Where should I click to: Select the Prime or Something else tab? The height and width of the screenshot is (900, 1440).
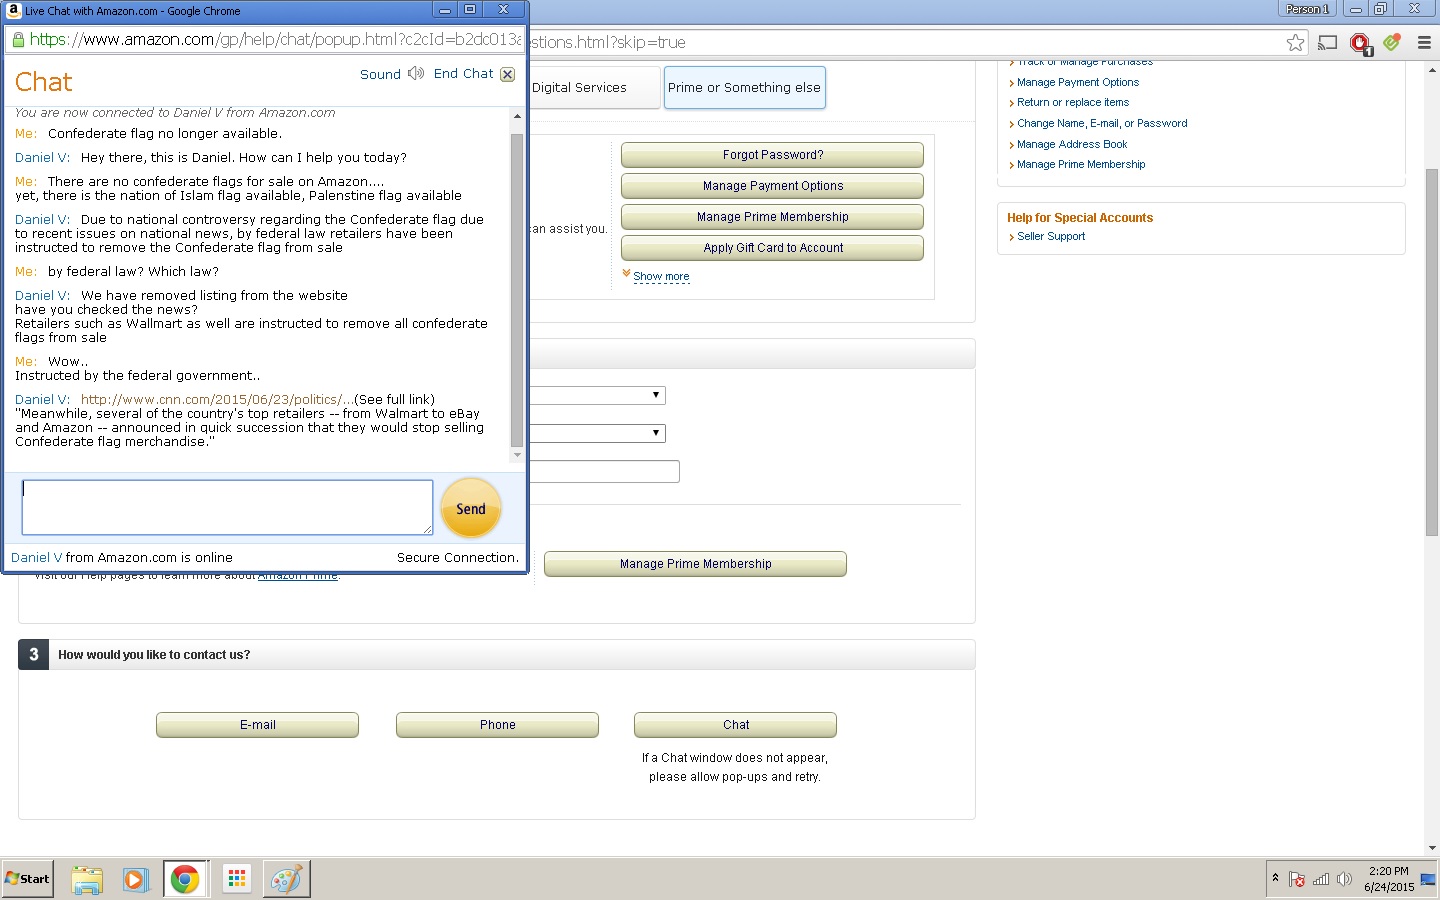click(744, 88)
